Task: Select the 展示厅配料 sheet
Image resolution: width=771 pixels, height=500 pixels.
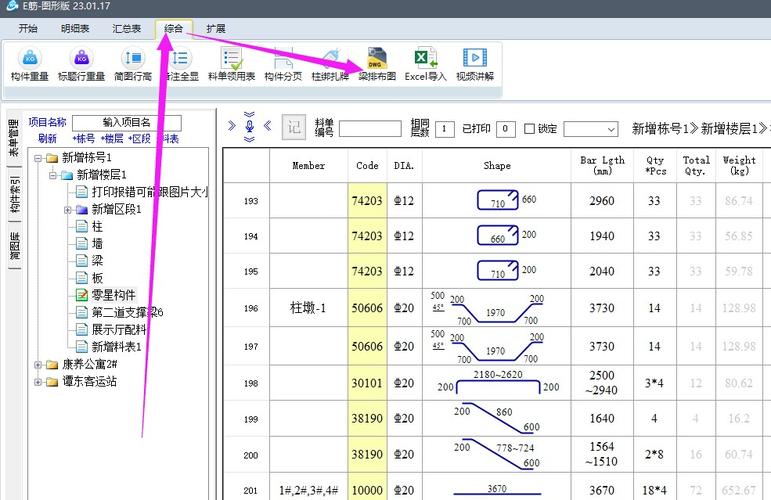Action: coord(112,329)
